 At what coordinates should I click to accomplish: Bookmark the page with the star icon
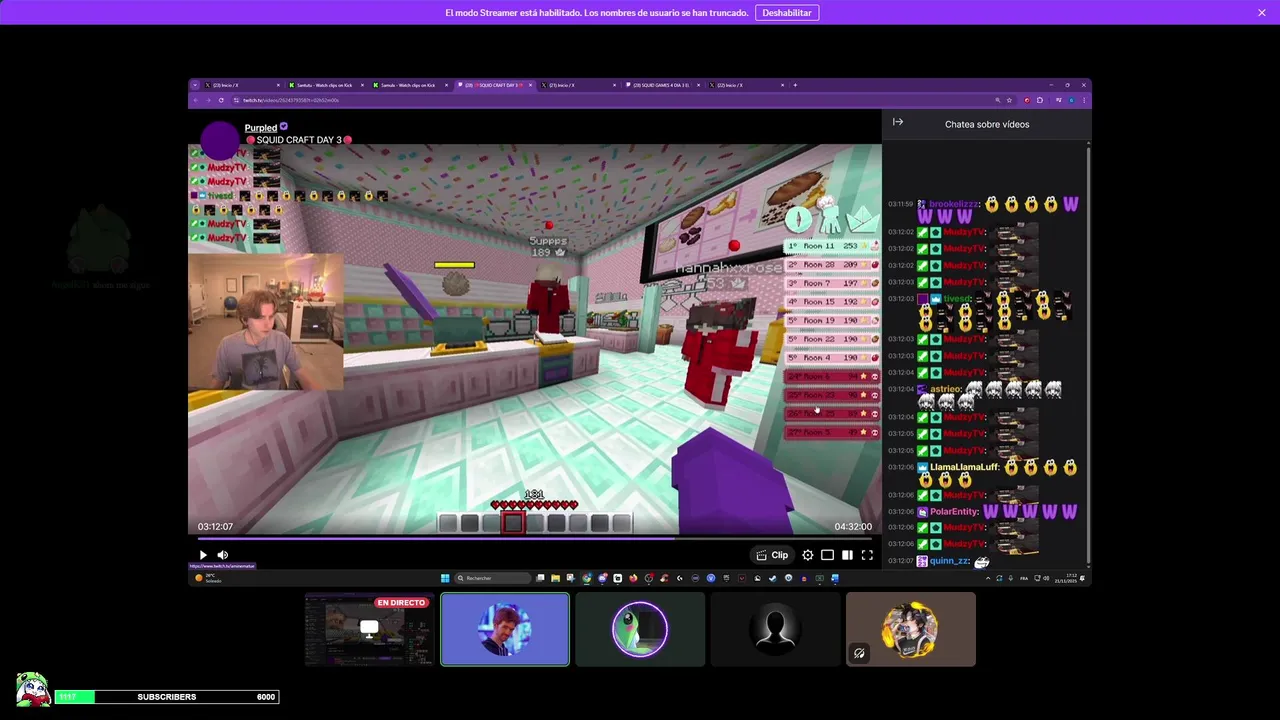tap(1011, 100)
